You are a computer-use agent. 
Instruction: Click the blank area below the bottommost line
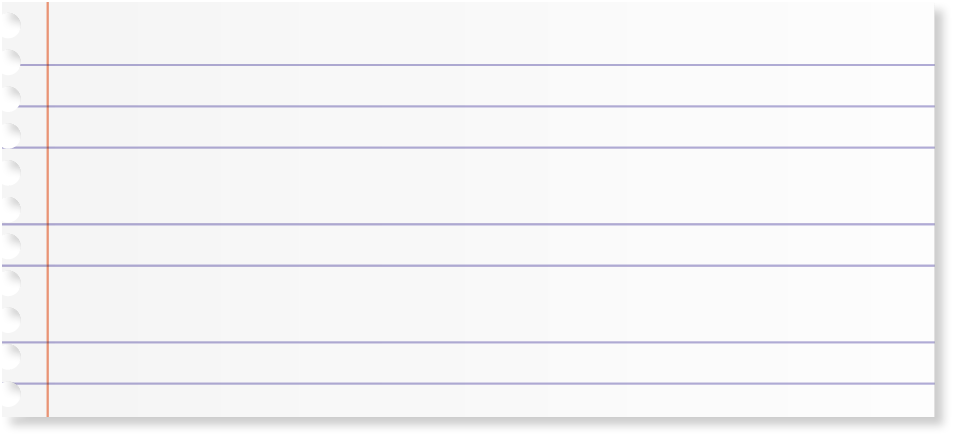tap(480, 400)
